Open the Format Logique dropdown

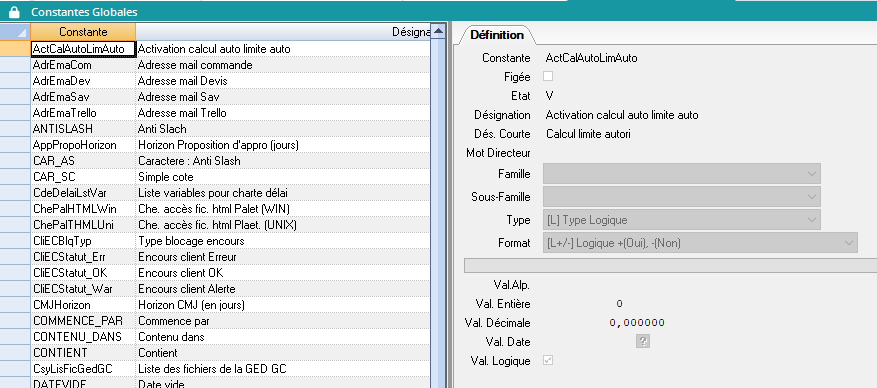point(700,243)
